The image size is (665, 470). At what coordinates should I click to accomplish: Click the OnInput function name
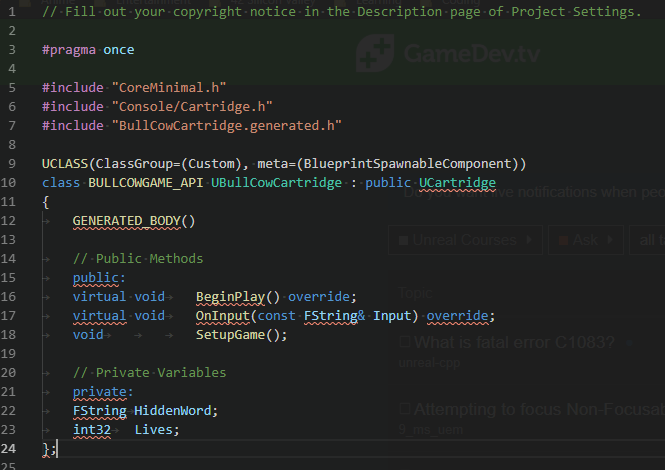(223, 316)
